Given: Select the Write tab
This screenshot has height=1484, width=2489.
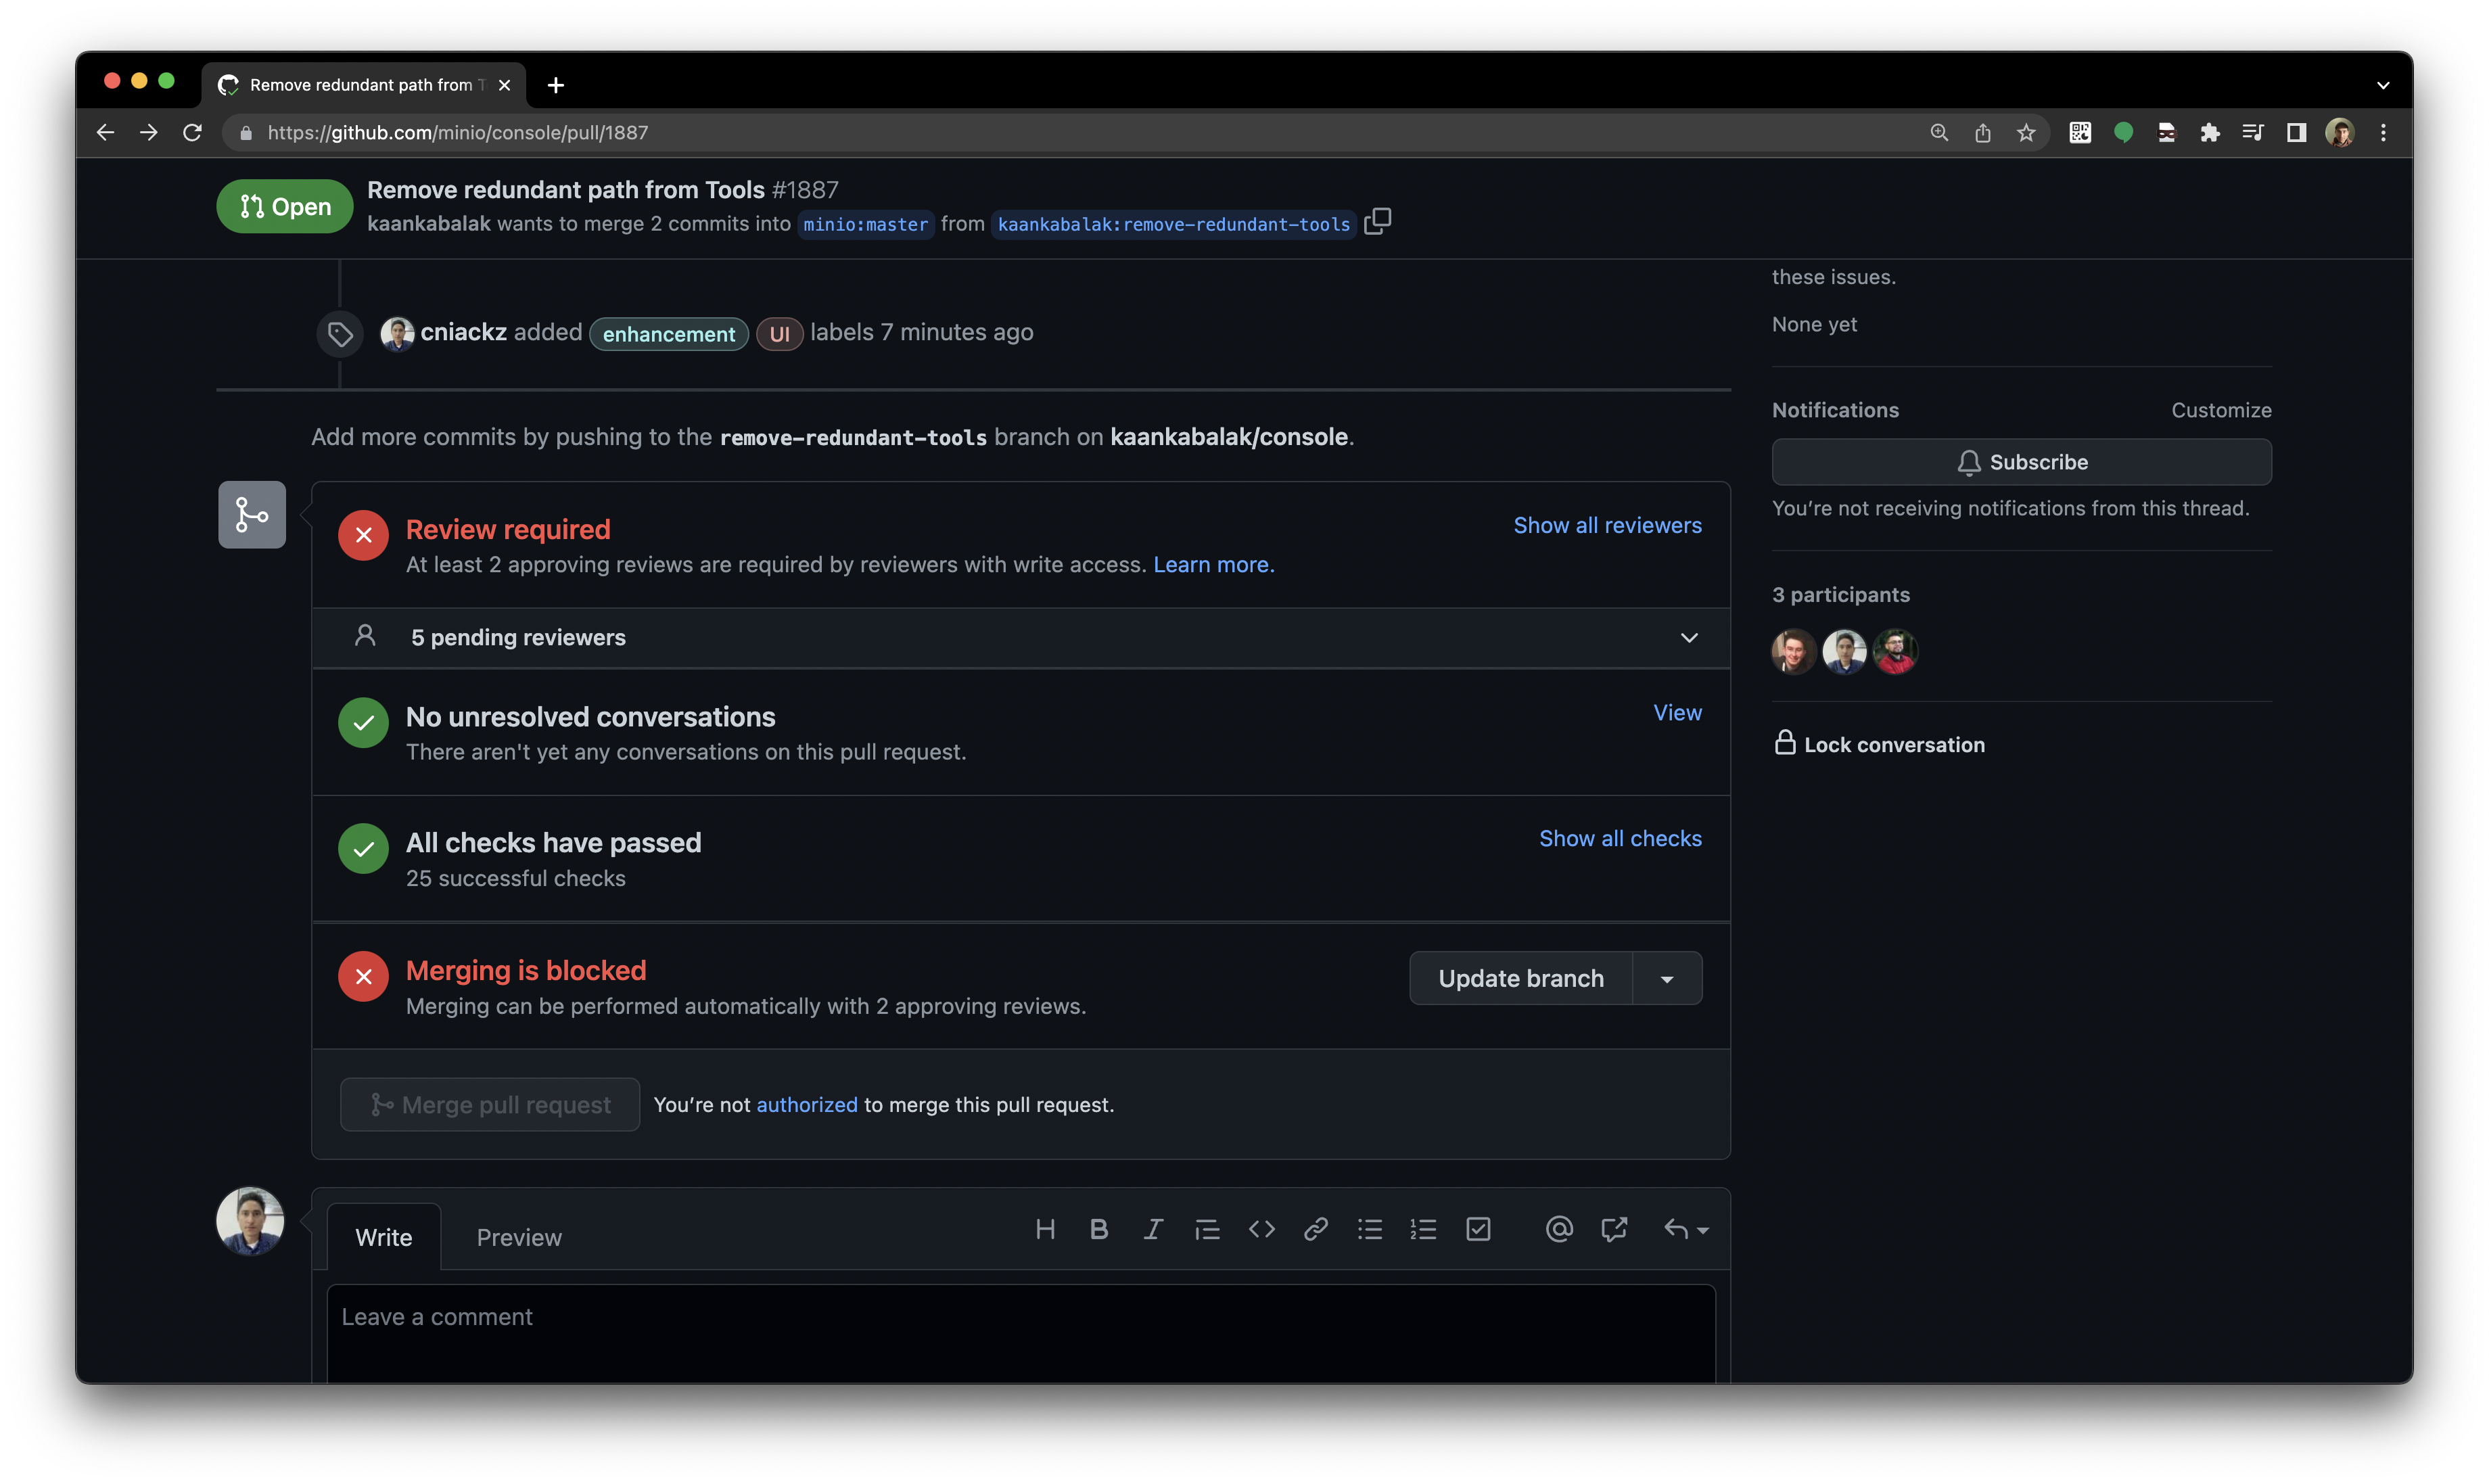Looking at the screenshot, I should click(x=383, y=1238).
